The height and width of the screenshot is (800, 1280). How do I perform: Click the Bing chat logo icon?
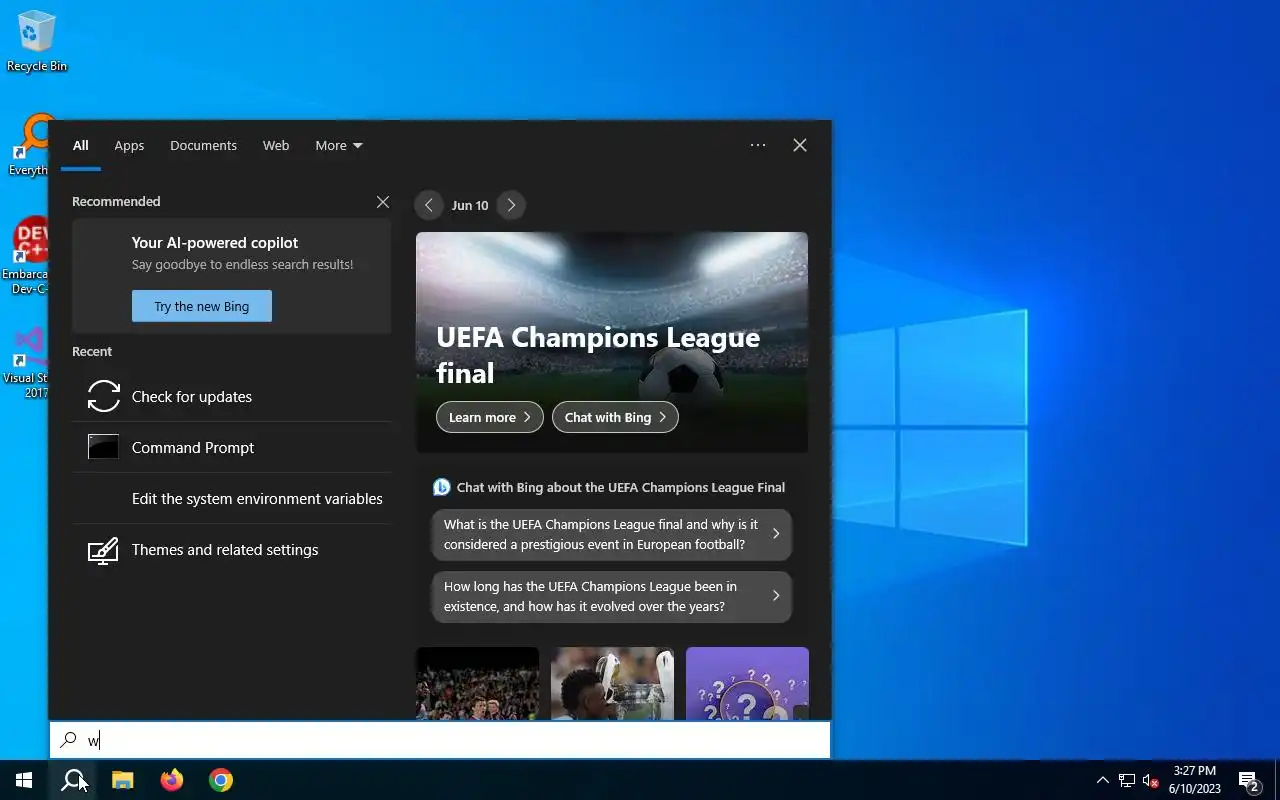(x=442, y=487)
